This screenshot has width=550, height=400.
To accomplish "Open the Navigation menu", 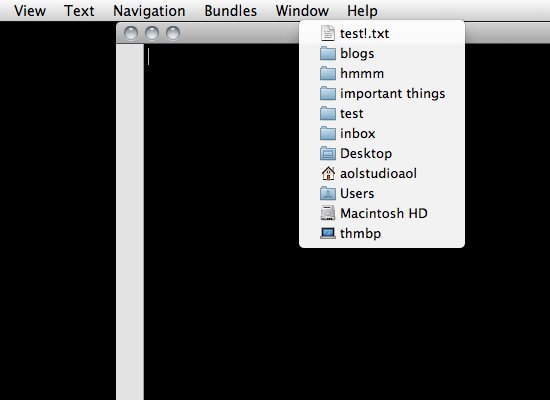I will (x=149, y=11).
